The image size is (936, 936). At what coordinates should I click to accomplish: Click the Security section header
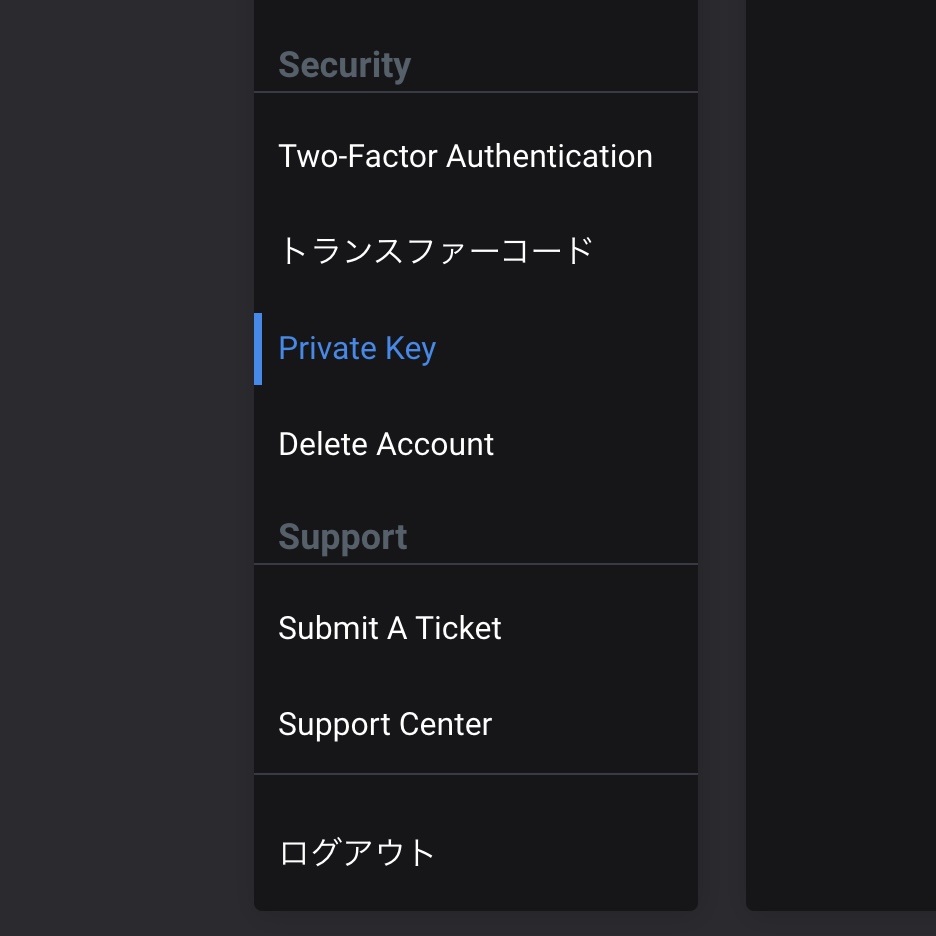344,64
